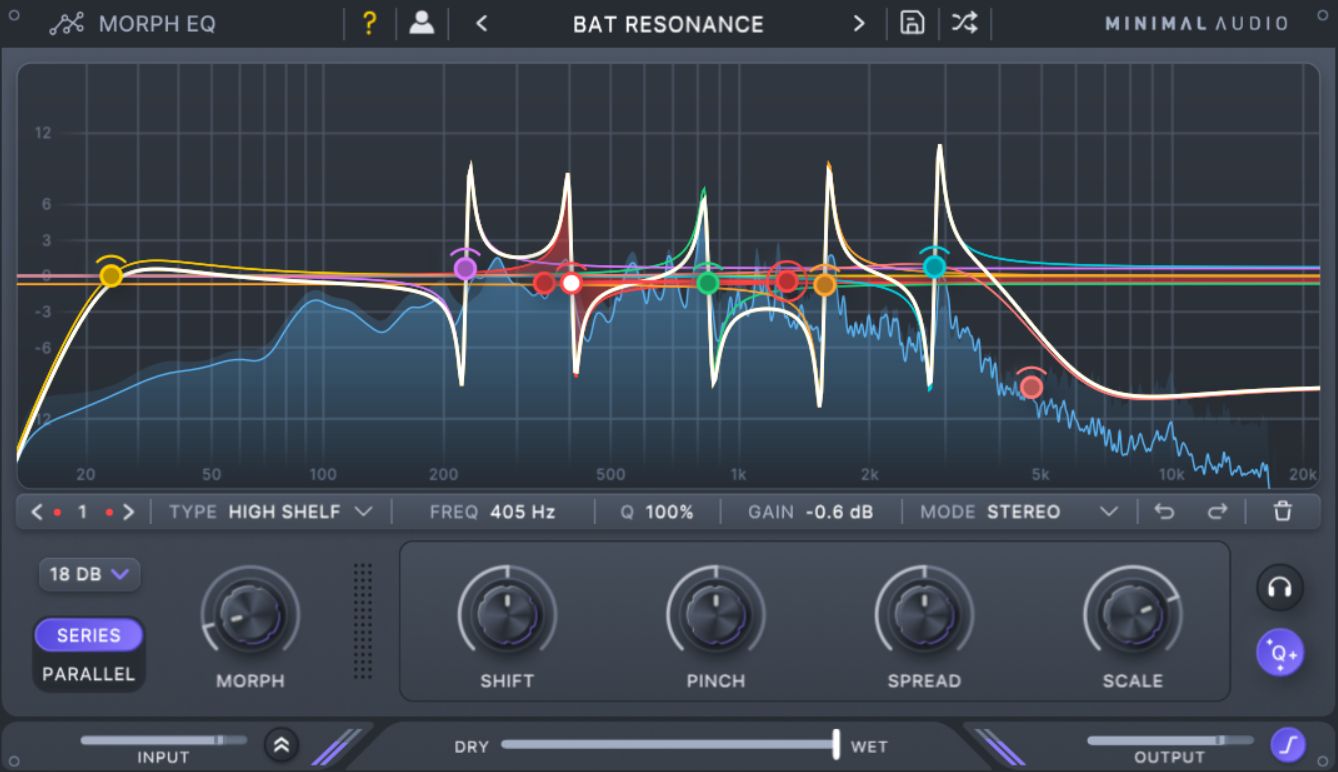
Task: Edit the FREQ 405 Hz value
Action: (x=522, y=512)
